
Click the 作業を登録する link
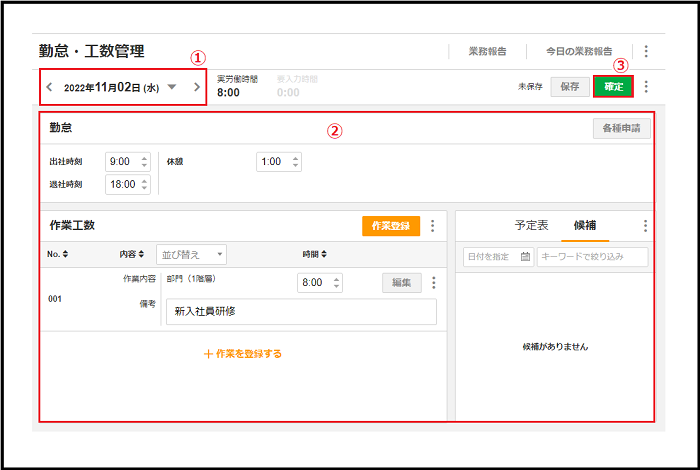tap(243, 354)
